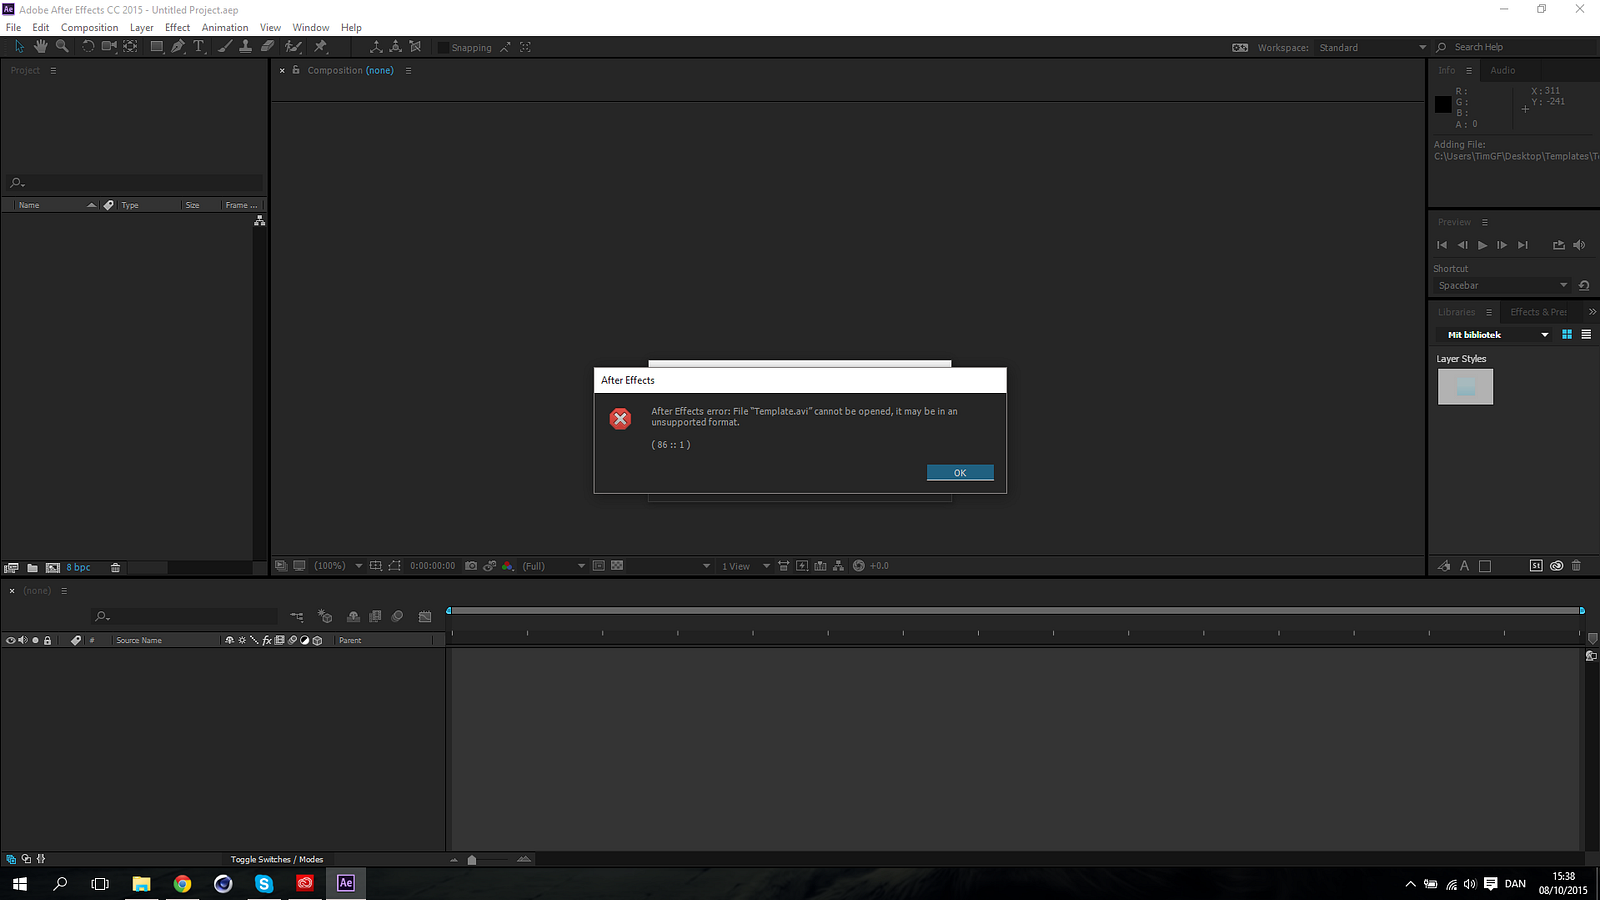Viewport: 1600px width, 900px height.
Task: Select the Horizontal Type tool
Action: [199, 47]
